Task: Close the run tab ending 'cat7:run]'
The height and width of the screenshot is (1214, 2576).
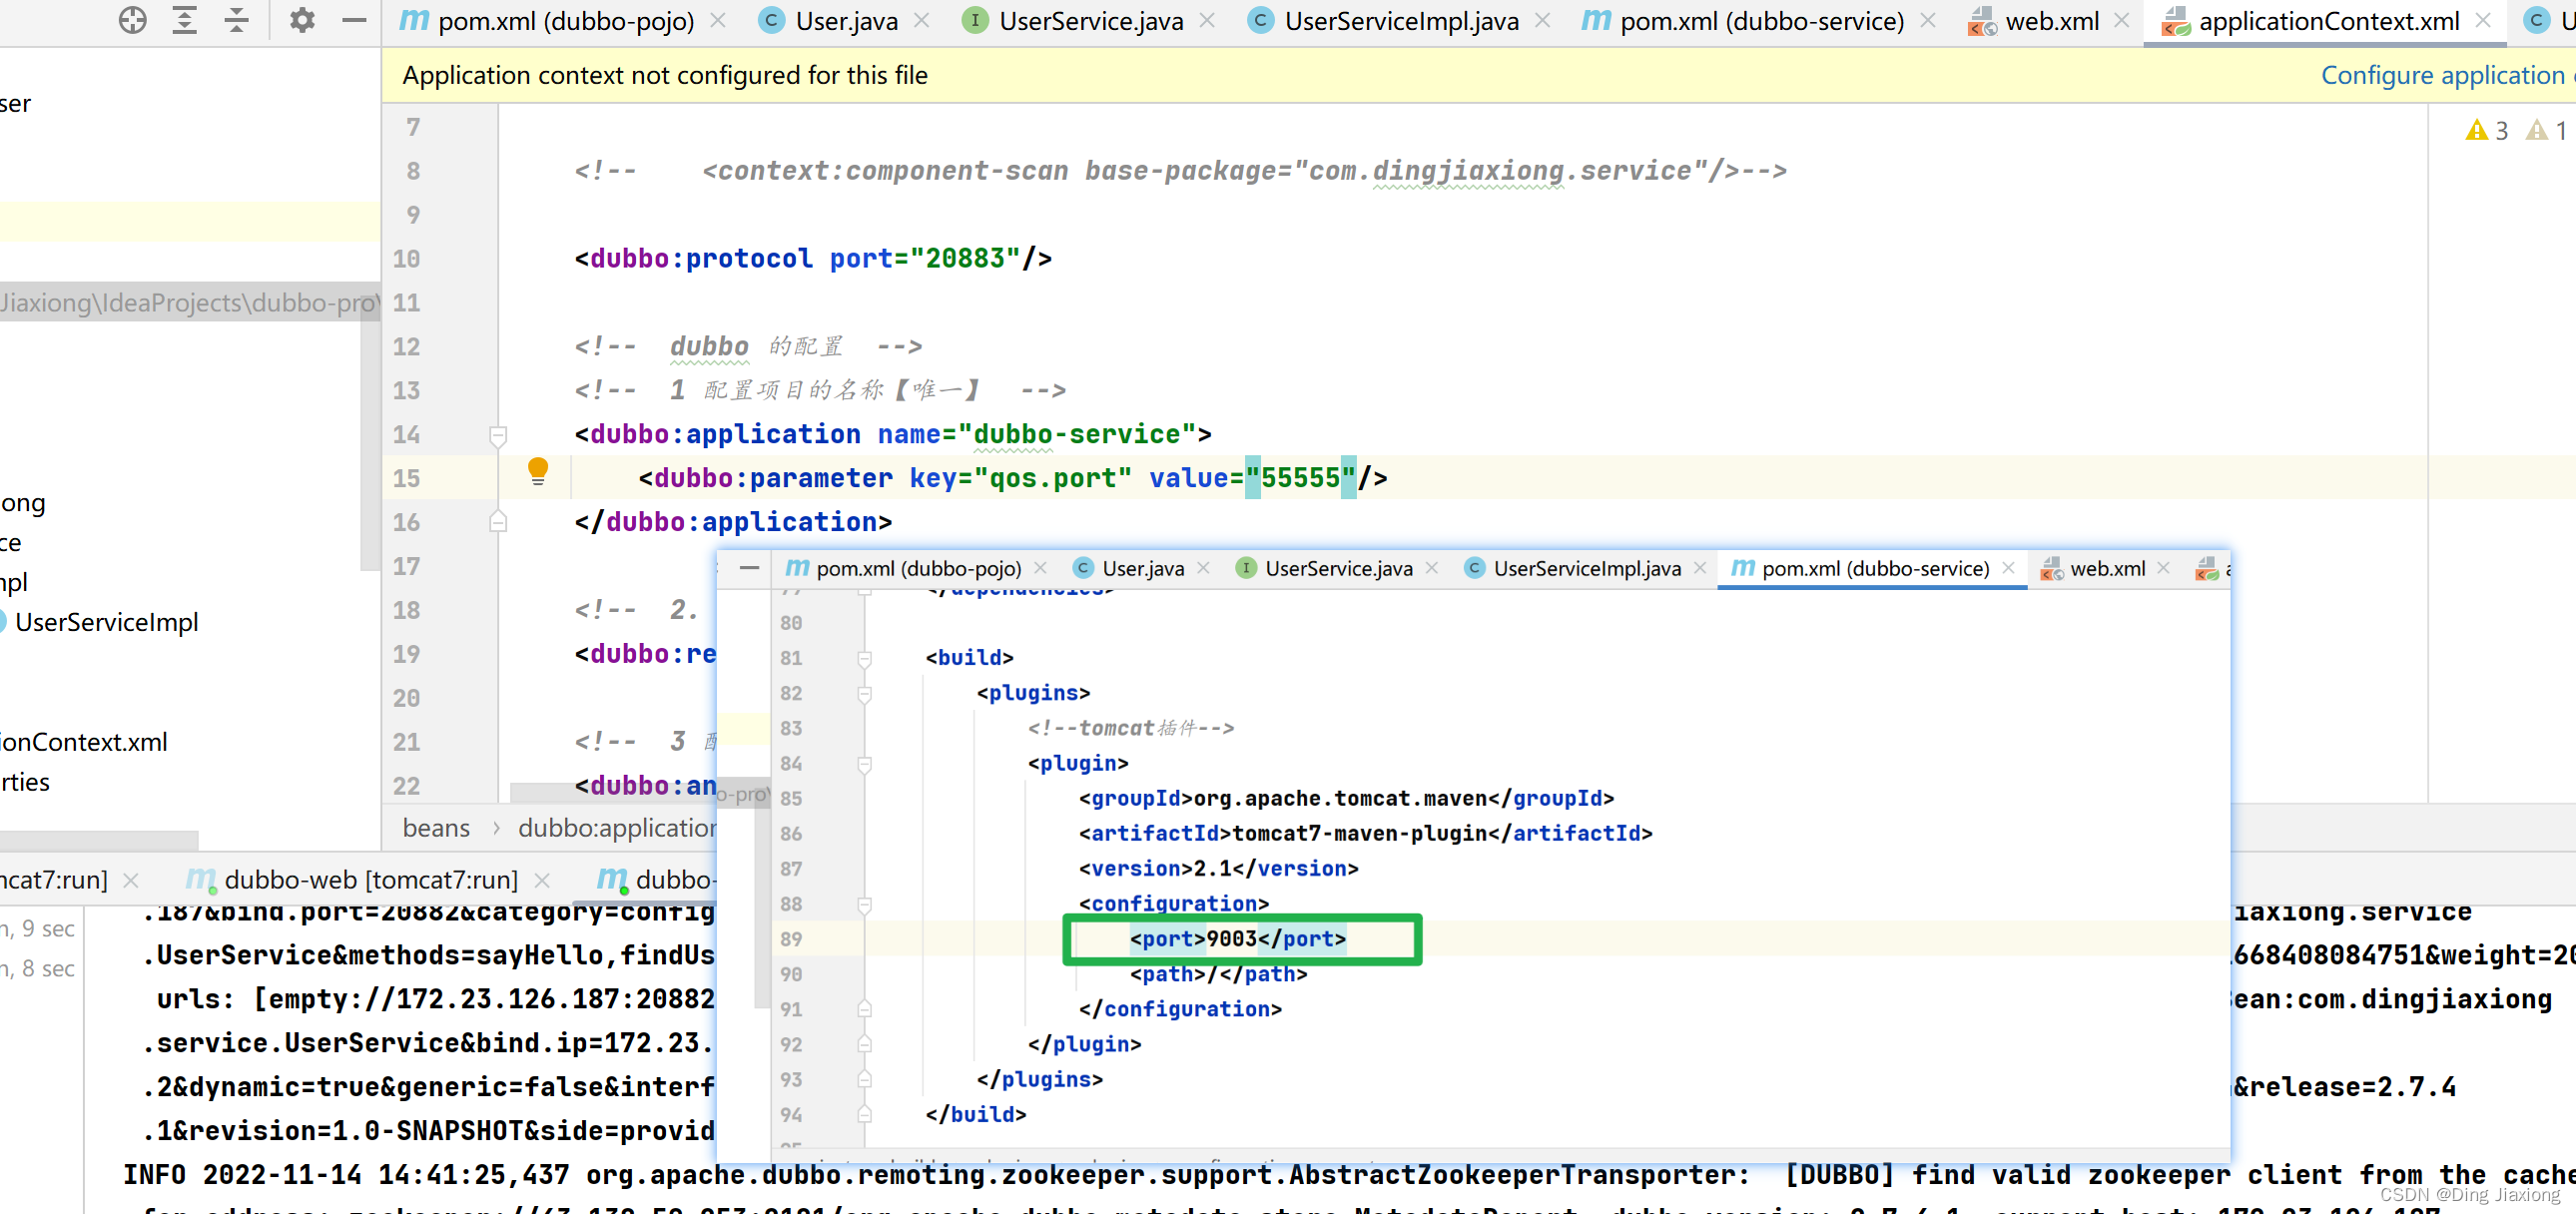Action: click(x=130, y=880)
